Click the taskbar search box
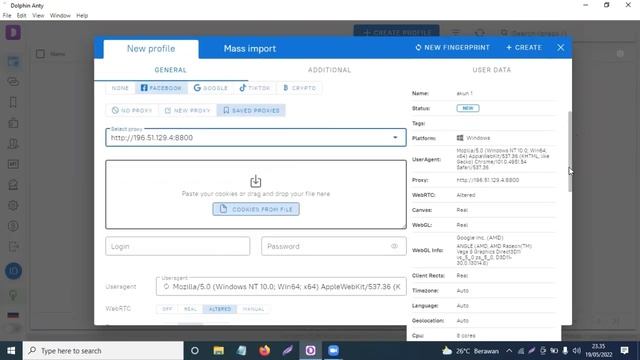 pyautogui.click(x=103, y=351)
